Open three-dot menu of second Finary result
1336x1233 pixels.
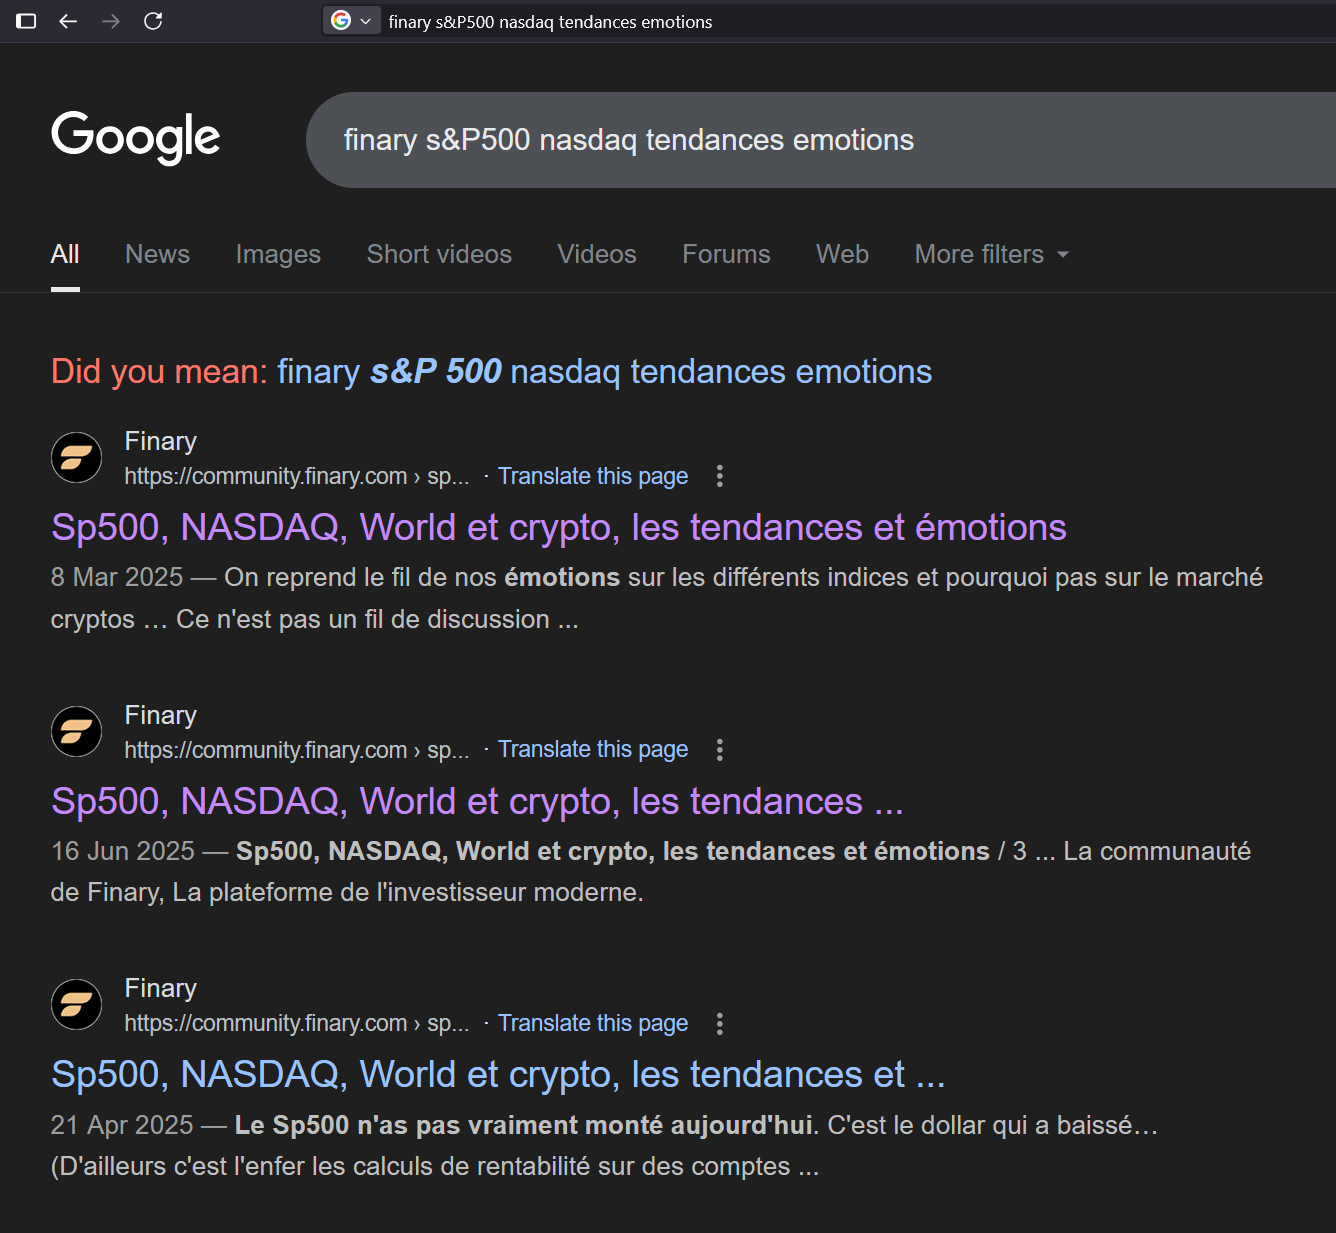(x=719, y=750)
